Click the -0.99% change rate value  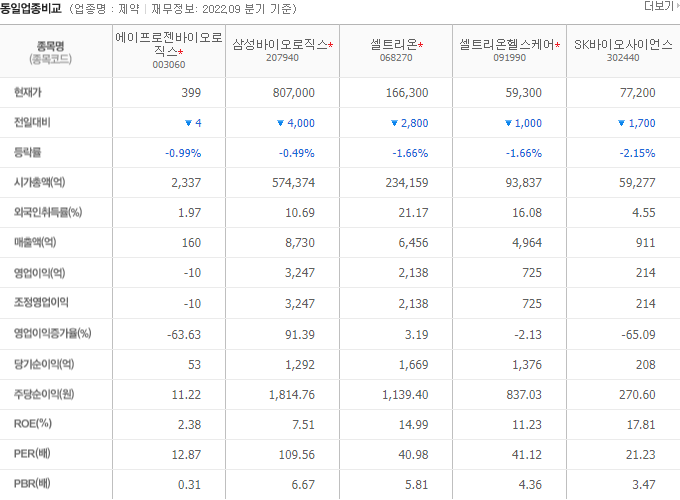pos(183,153)
